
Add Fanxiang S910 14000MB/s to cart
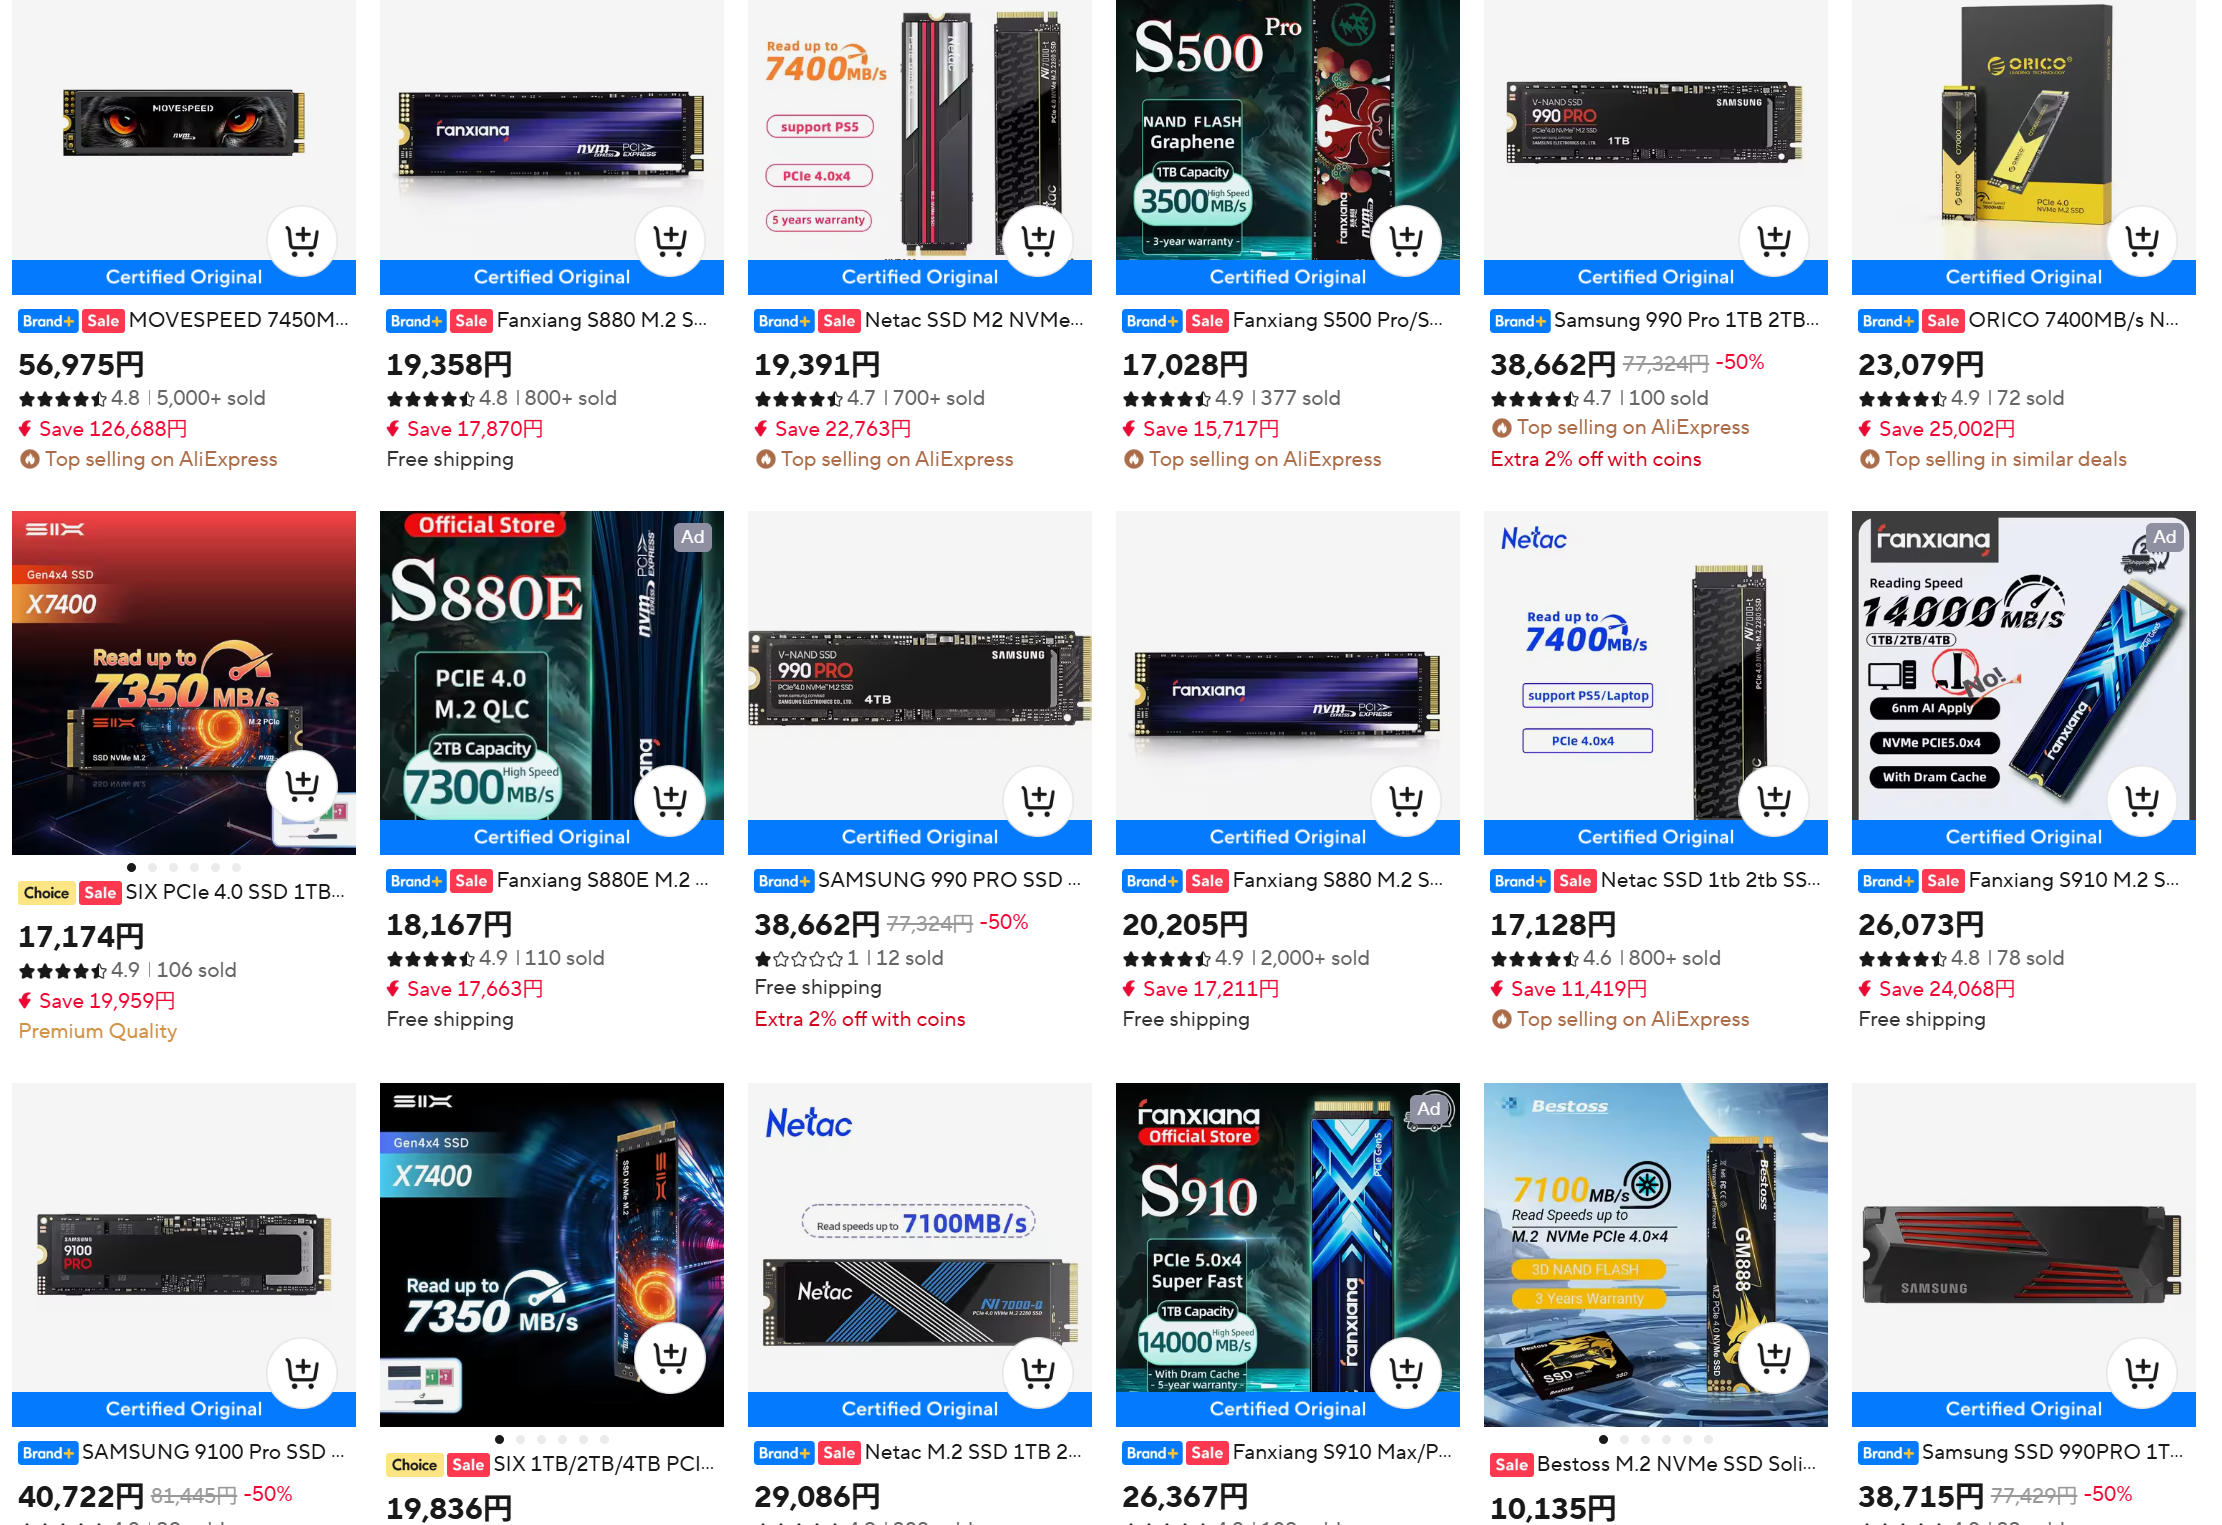(x=2142, y=801)
